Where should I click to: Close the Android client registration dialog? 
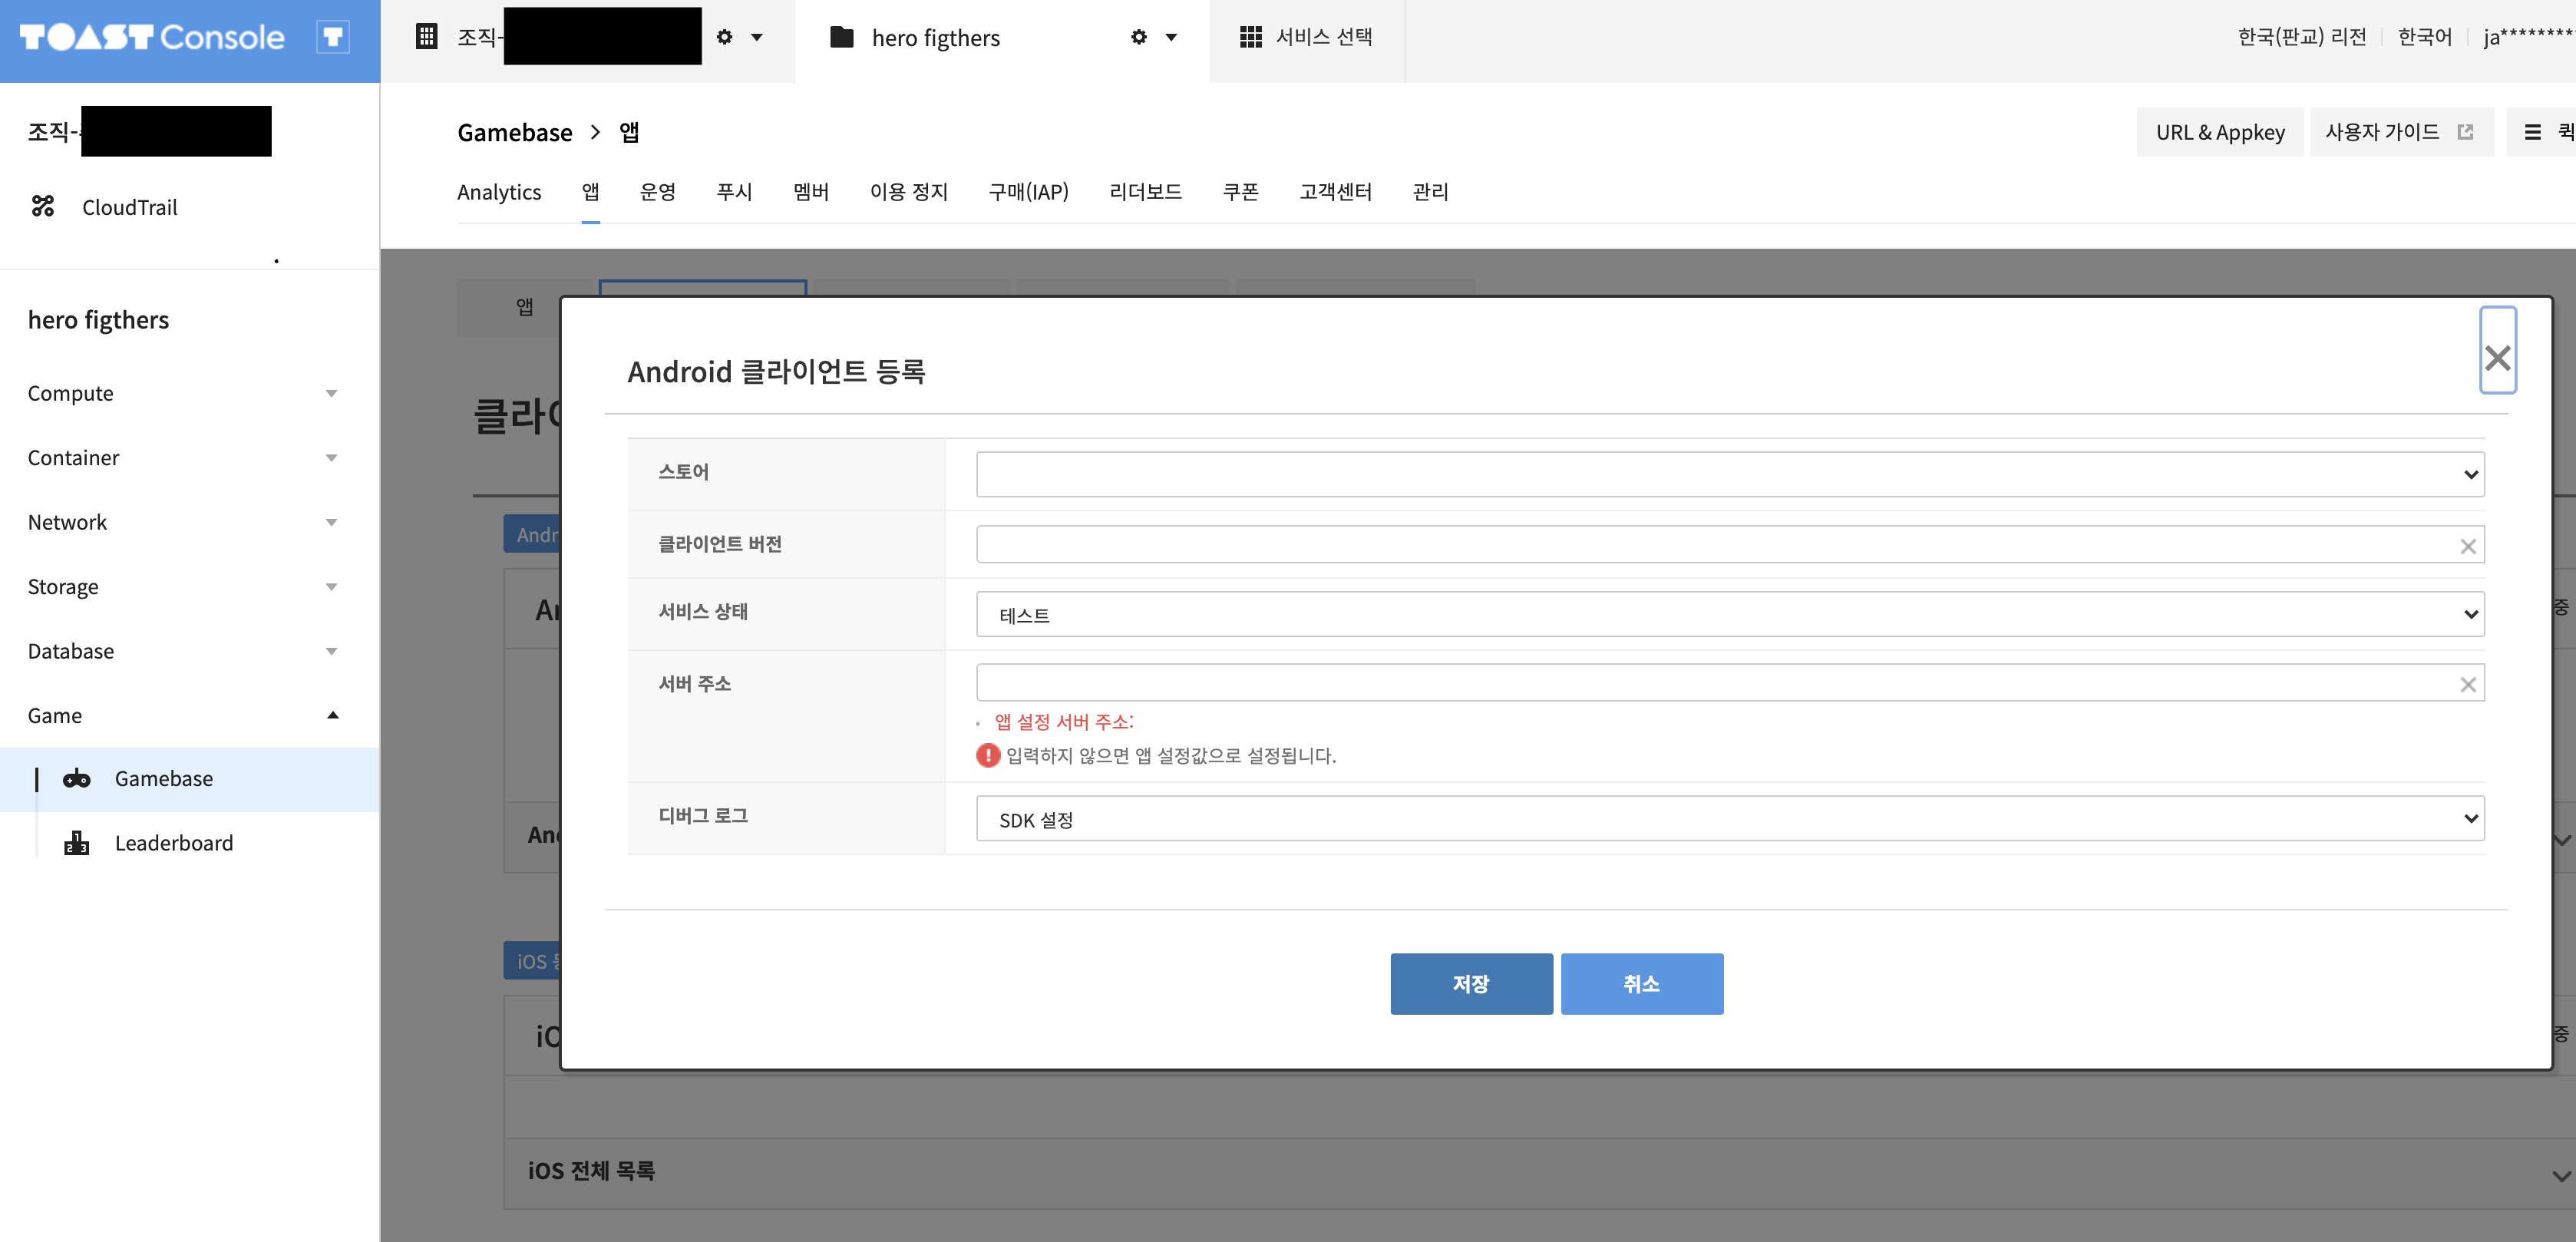click(x=2497, y=357)
